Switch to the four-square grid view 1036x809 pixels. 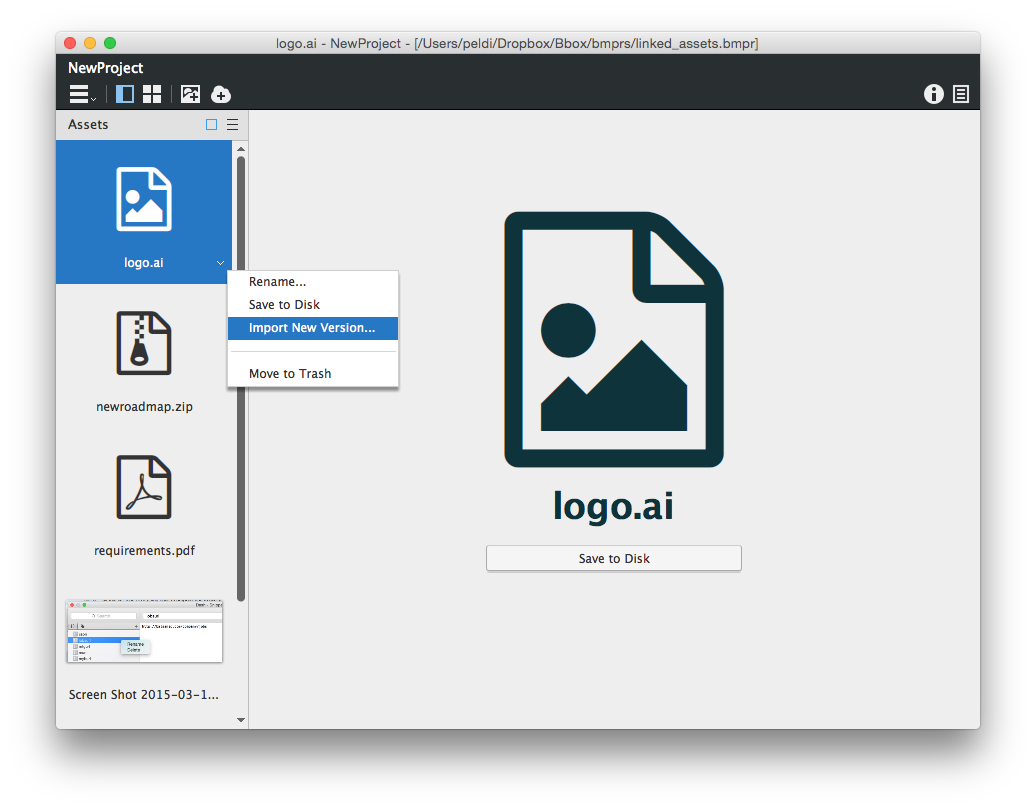click(152, 94)
